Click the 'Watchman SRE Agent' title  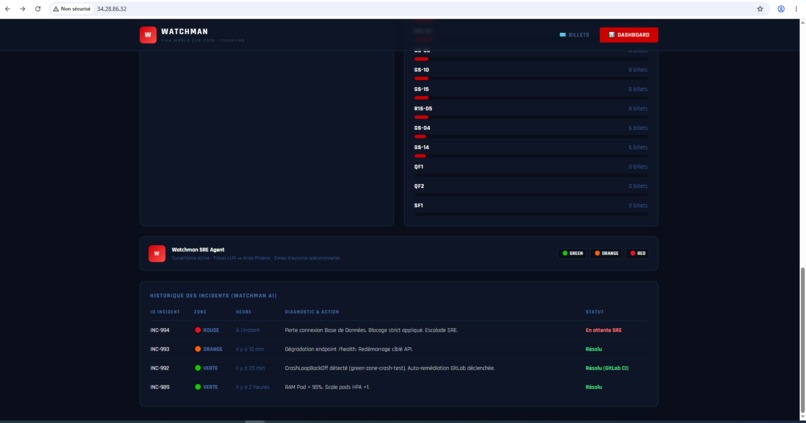(198, 250)
